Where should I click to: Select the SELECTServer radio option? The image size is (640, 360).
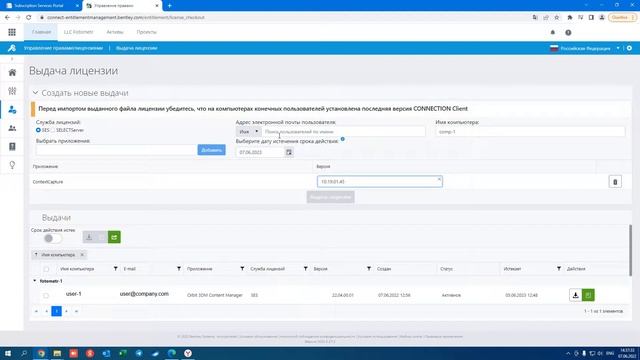(x=53, y=130)
